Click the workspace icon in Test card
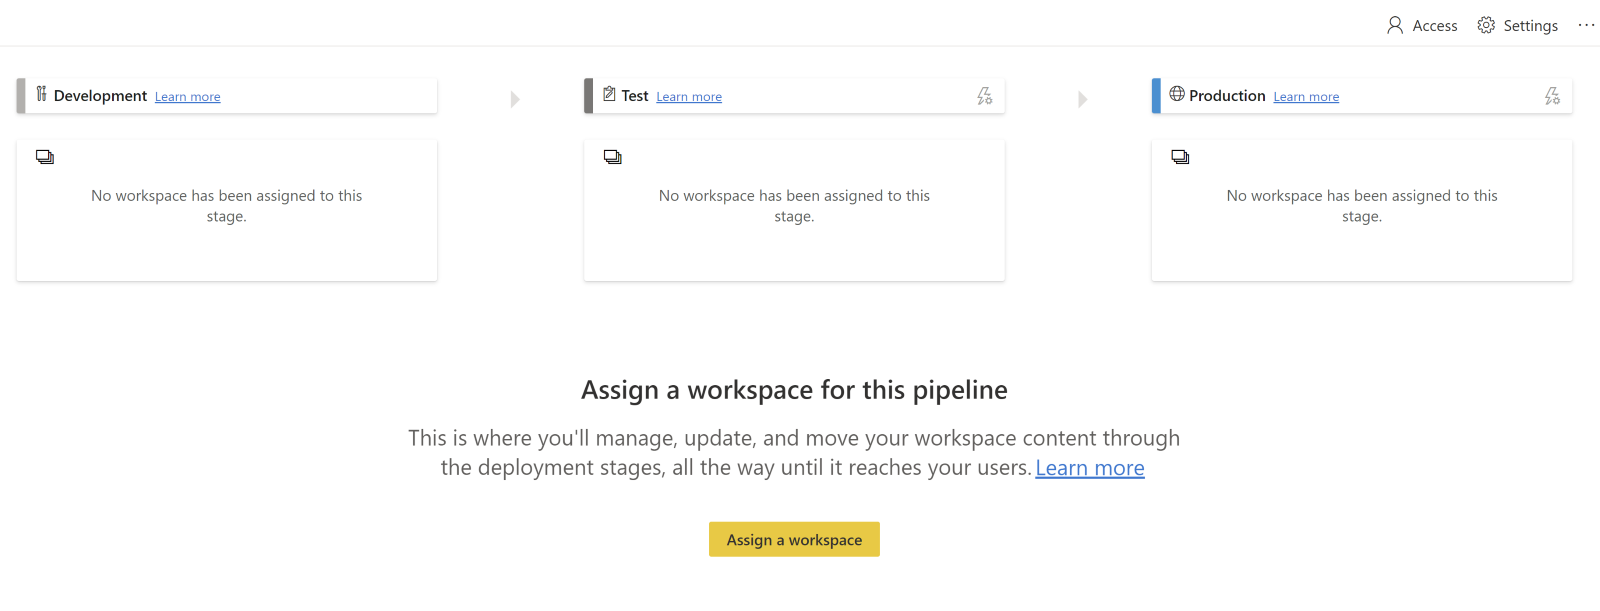1600x611 pixels. point(613,157)
